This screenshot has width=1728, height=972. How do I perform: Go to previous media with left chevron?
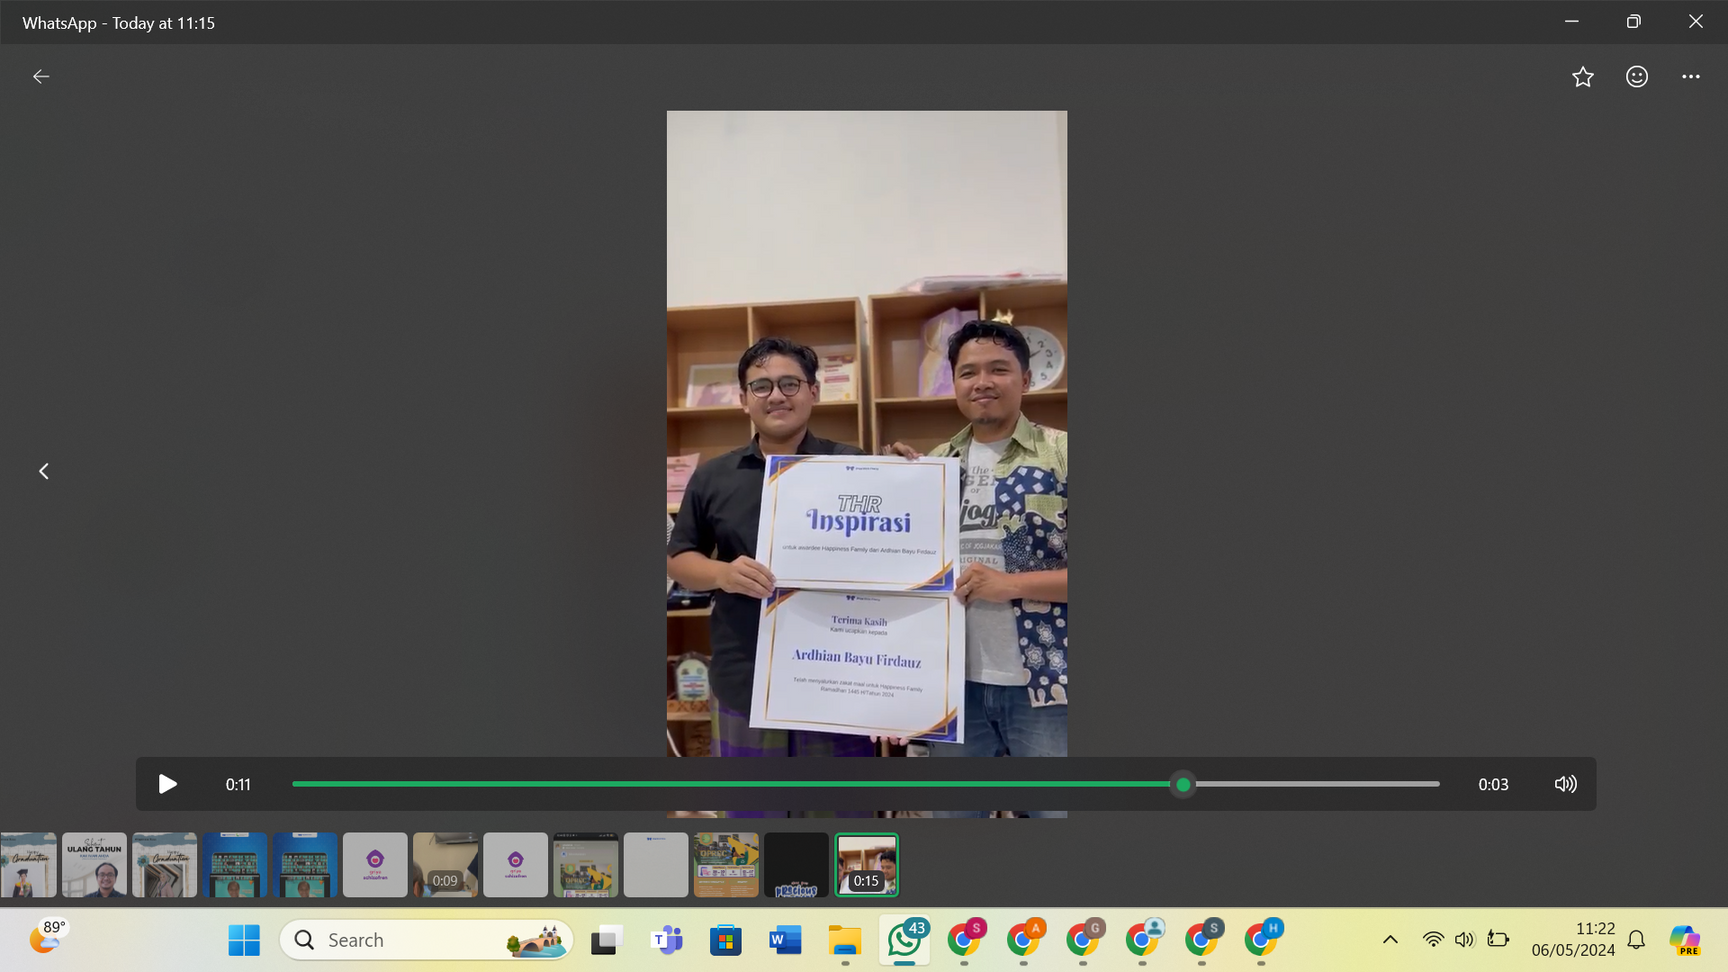coord(44,471)
